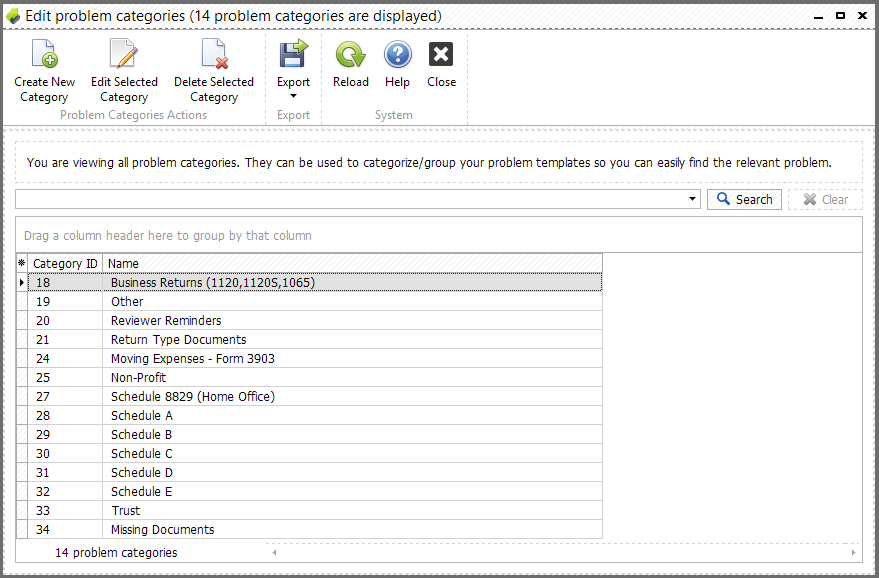Click the Create New Category icon

pos(44,54)
